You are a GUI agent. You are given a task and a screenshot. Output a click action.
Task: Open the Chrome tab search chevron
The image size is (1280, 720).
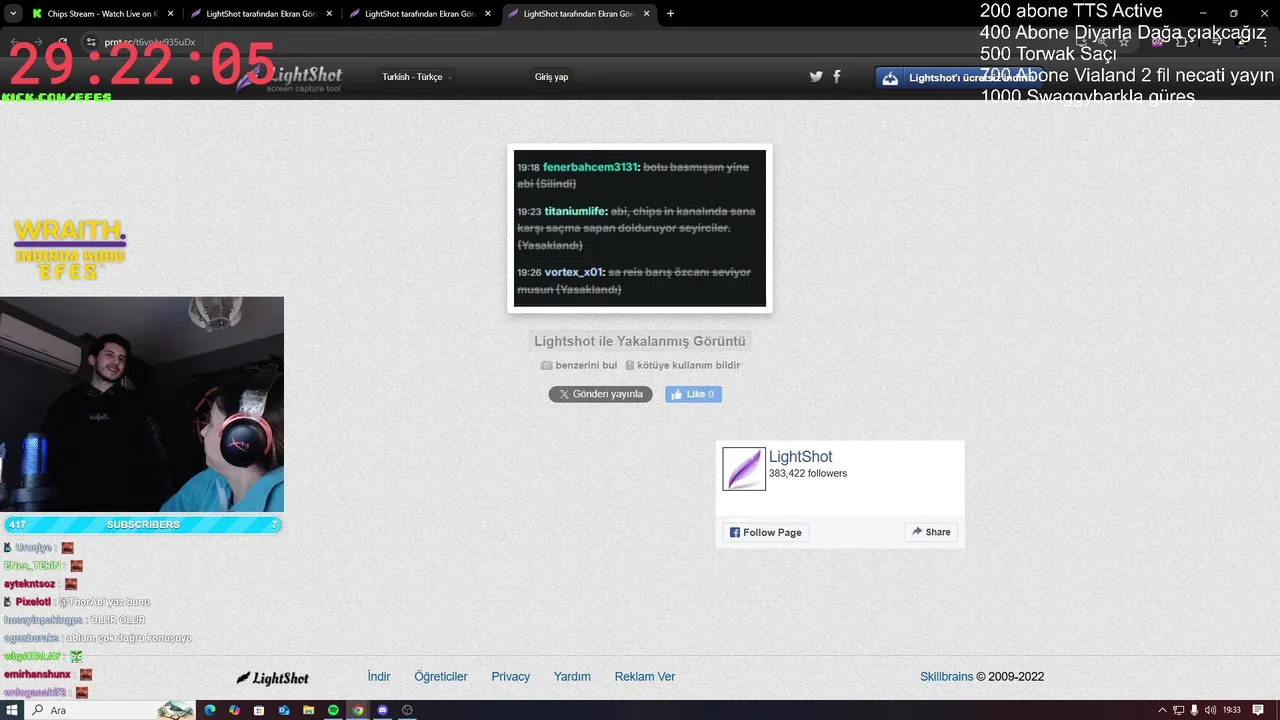click(13, 13)
